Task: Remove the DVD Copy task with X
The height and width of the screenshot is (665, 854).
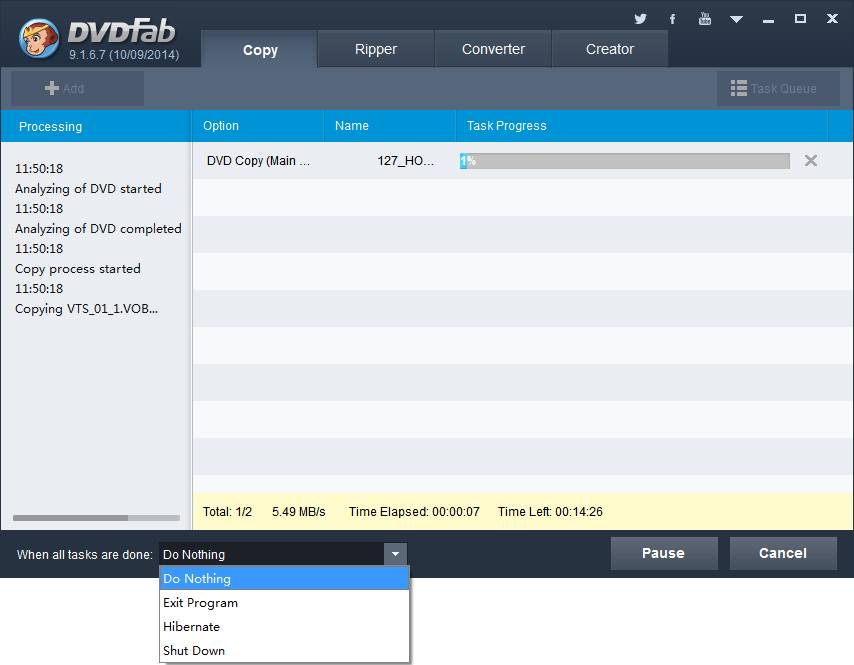Action: coord(811,161)
